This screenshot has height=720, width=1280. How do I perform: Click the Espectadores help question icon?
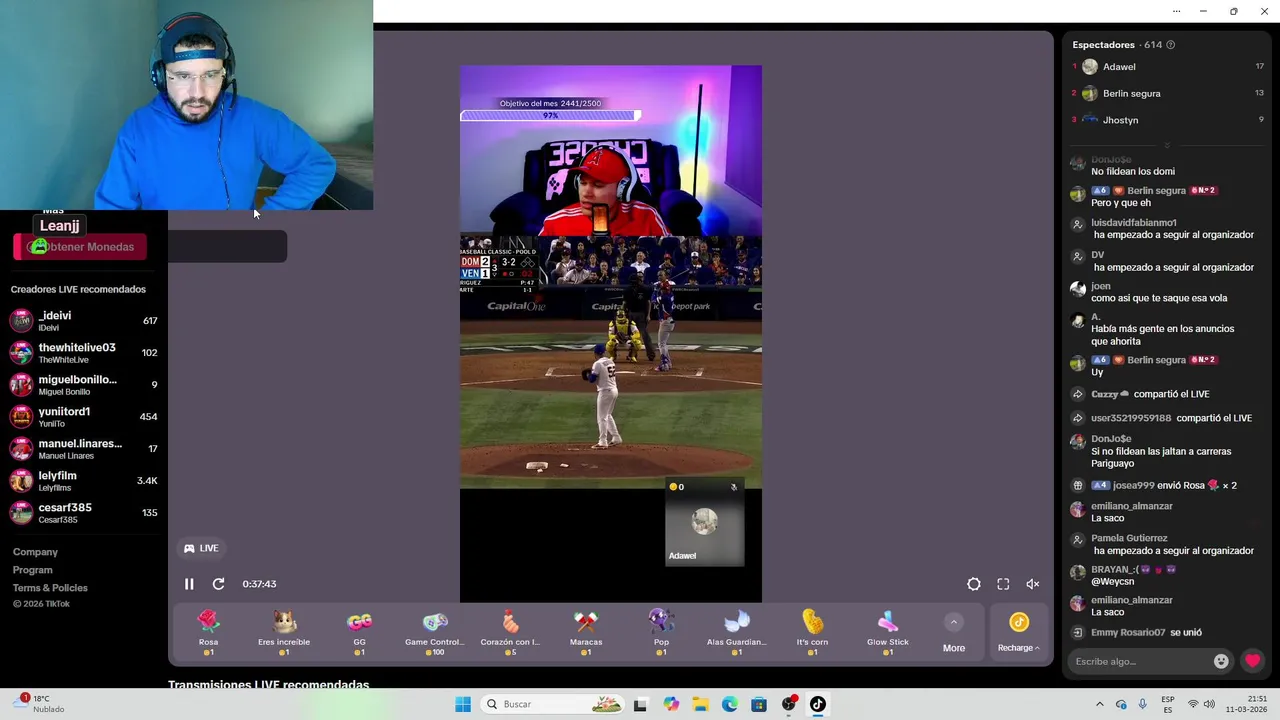coord(1171,45)
